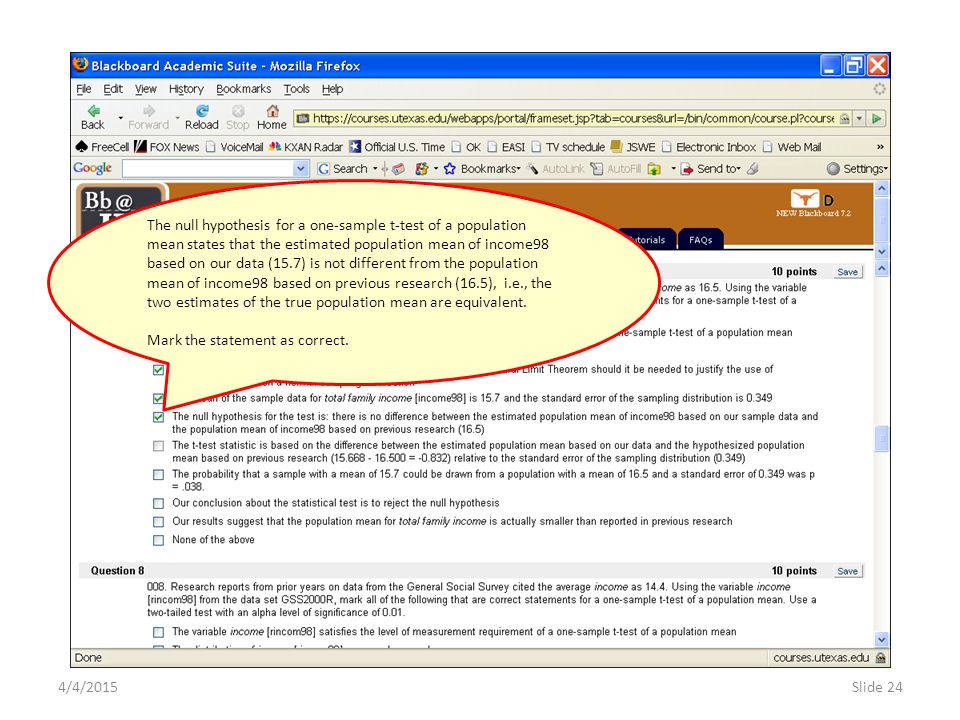Check Question 8 level of measurement statement
This screenshot has width=960, height=720.
point(159,632)
